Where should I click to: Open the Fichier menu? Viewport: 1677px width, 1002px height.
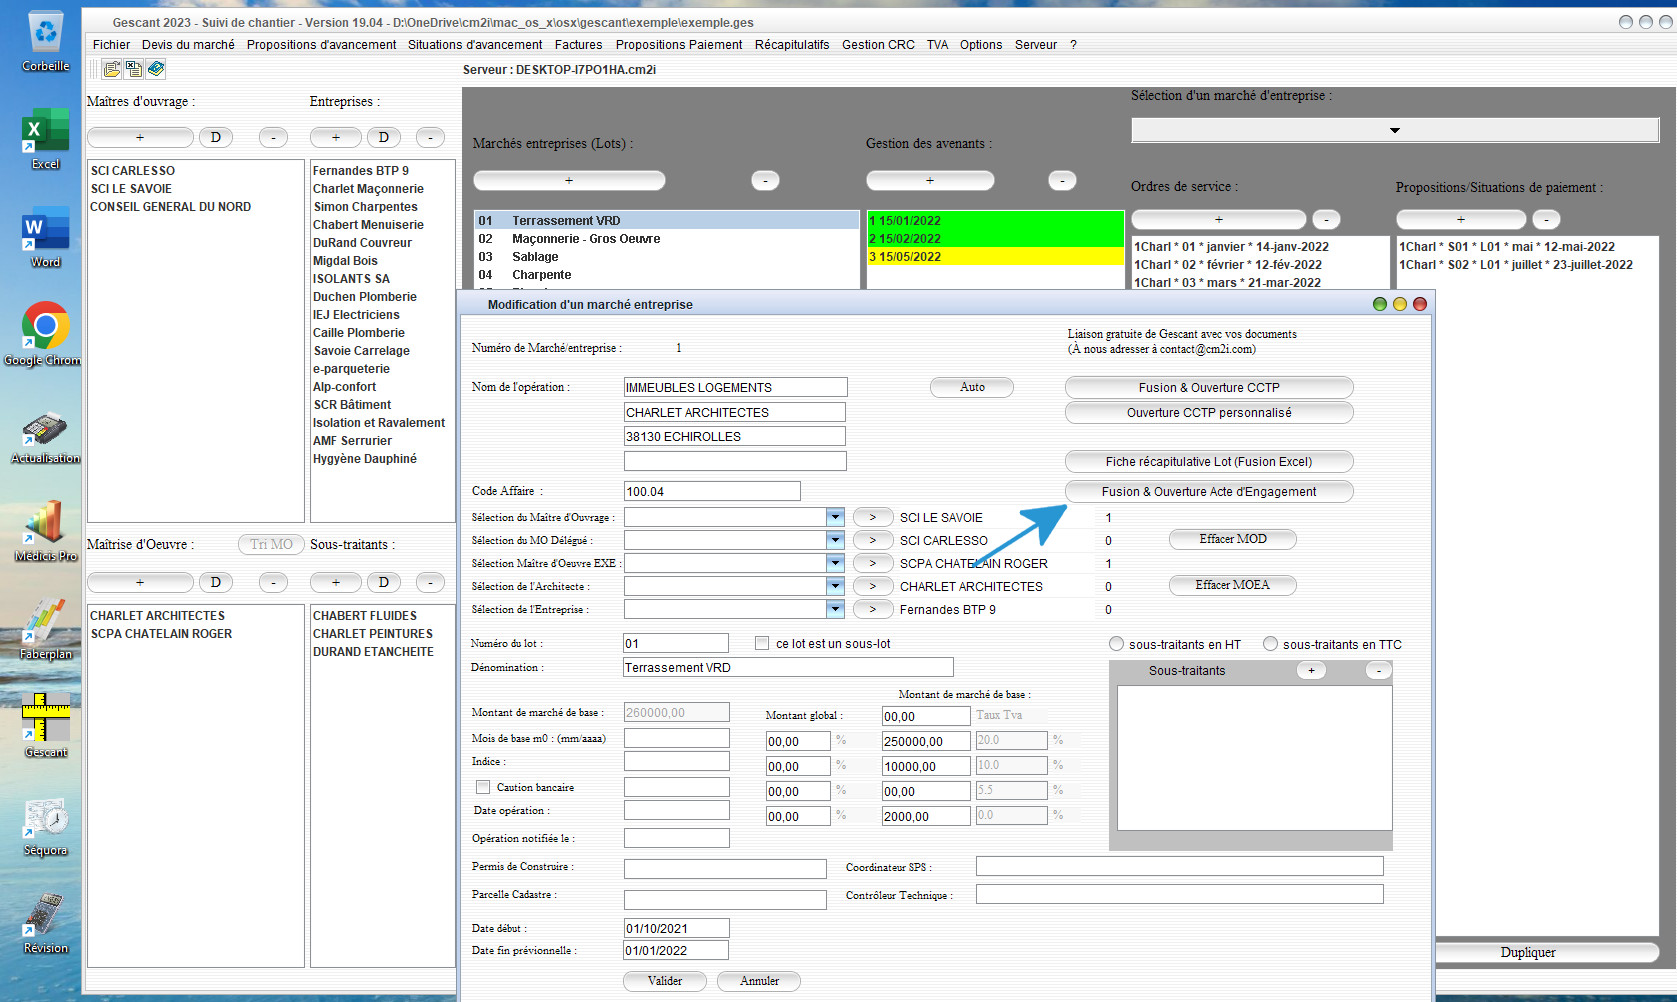click(111, 45)
